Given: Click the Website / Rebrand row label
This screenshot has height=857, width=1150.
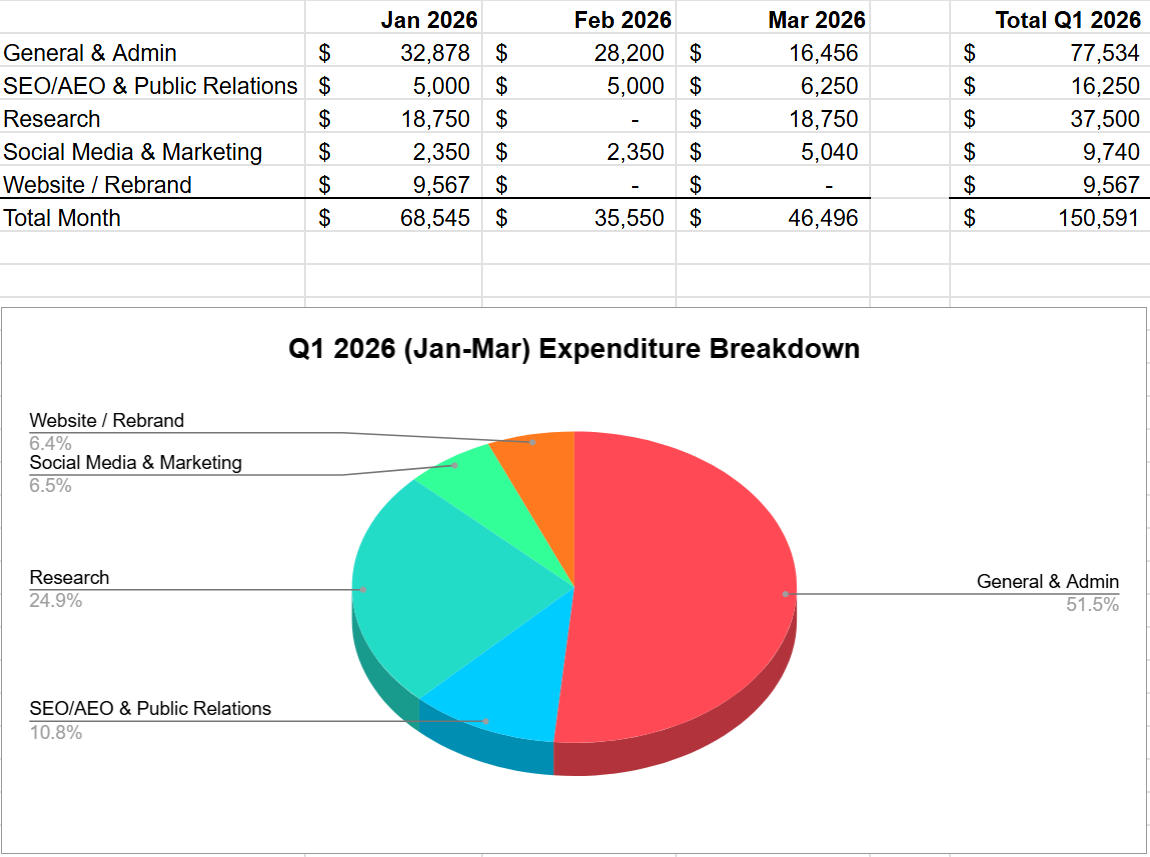Looking at the screenshot, I should [98, 185].
